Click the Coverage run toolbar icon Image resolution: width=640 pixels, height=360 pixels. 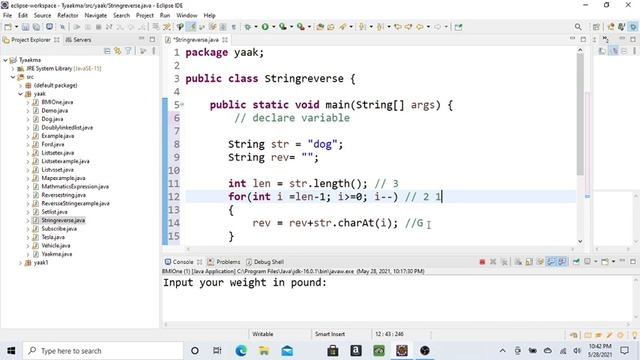[x=282, y=27]
